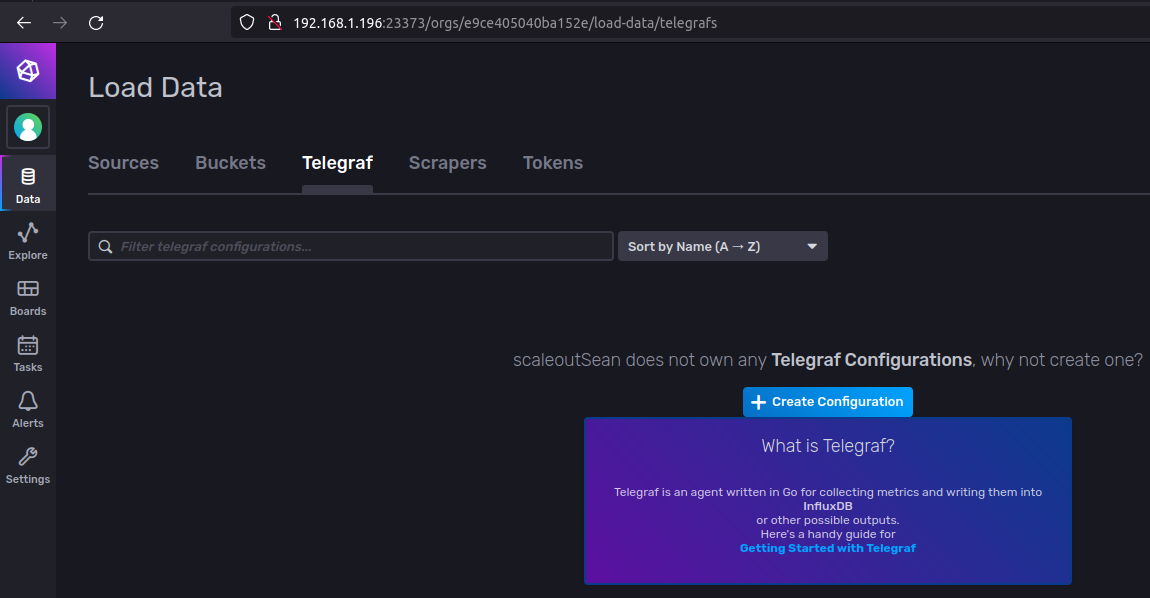Click the InfluxDB bold text

[827, 506]
